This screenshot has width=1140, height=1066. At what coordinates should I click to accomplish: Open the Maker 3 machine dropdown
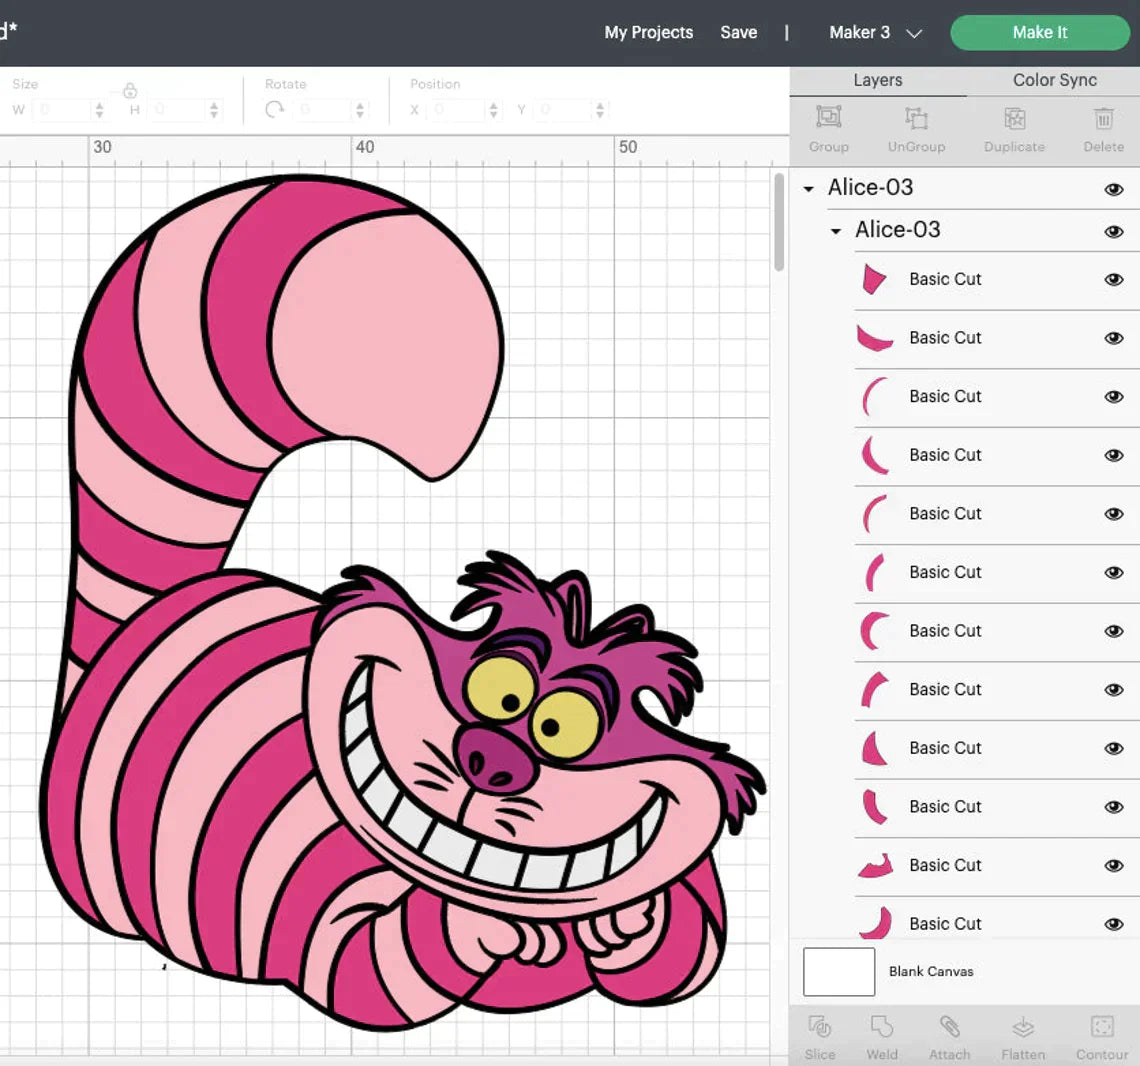(x=875, y=33)
